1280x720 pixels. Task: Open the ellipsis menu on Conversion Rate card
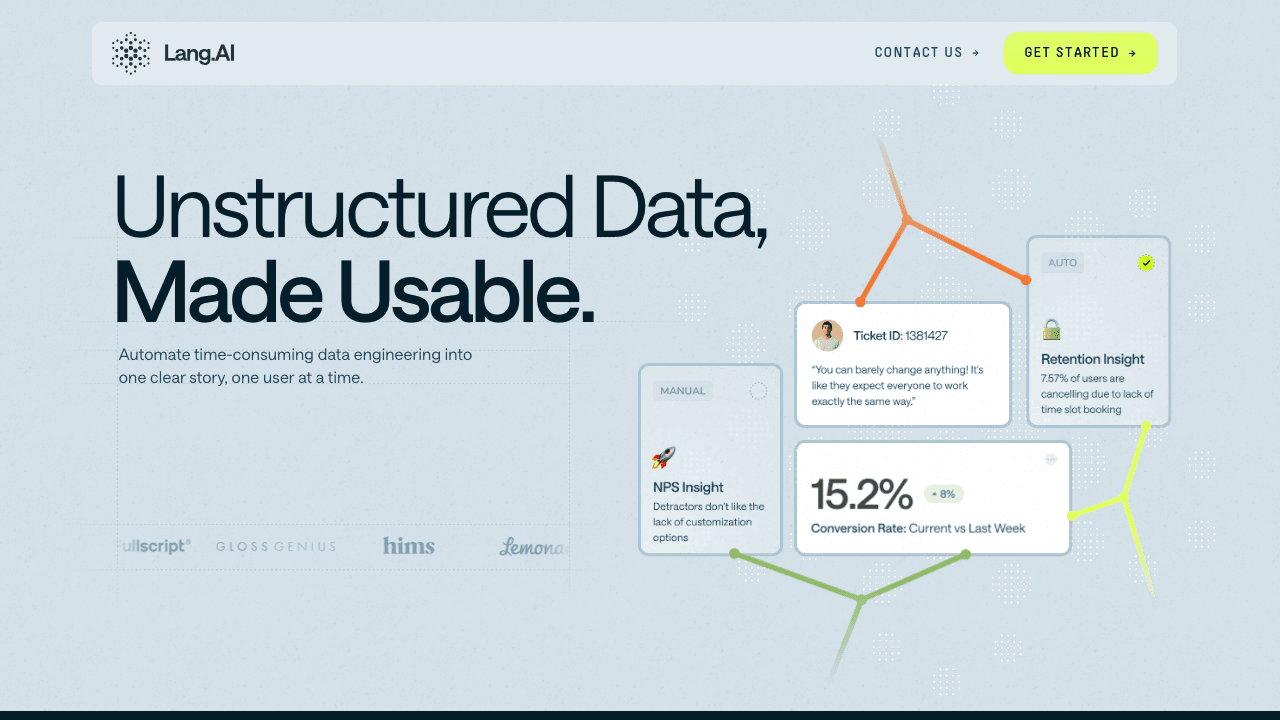tap(1051, 459)
